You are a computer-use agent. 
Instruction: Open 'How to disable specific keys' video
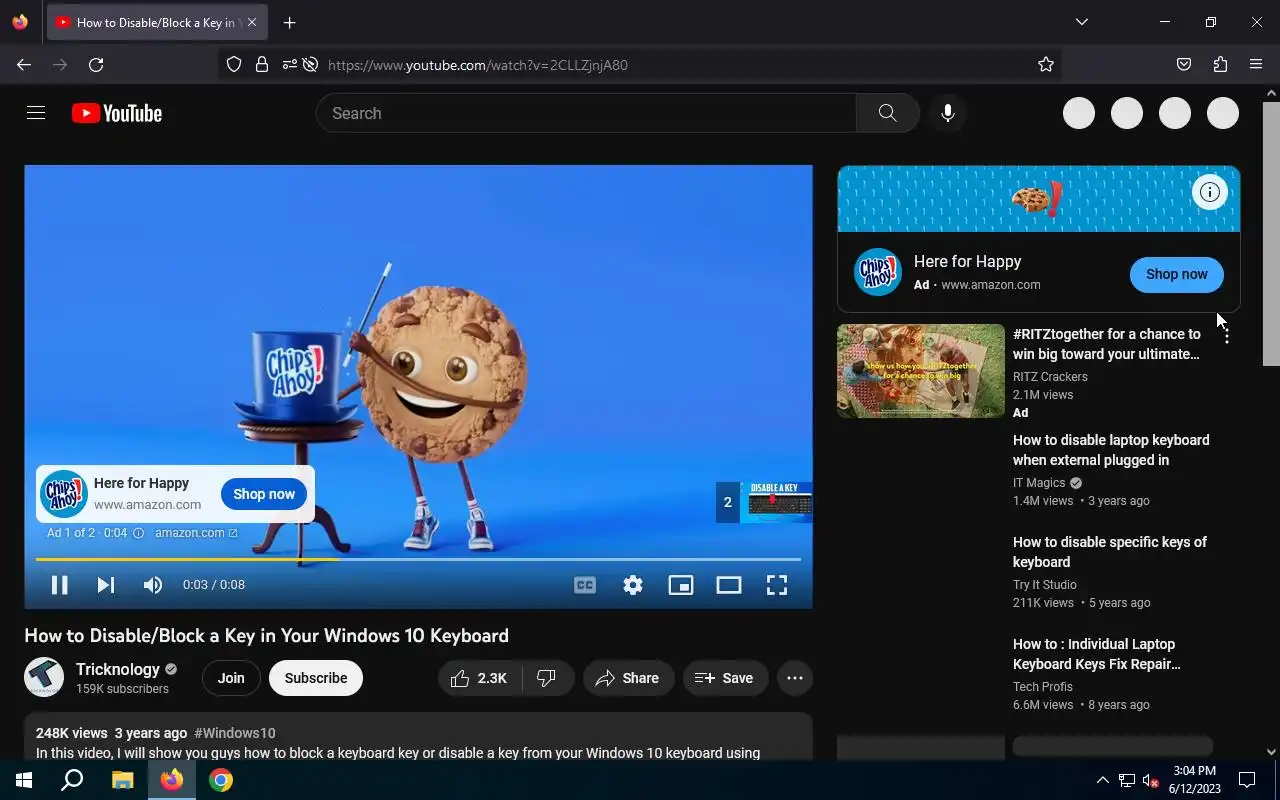coord(1110,552)
